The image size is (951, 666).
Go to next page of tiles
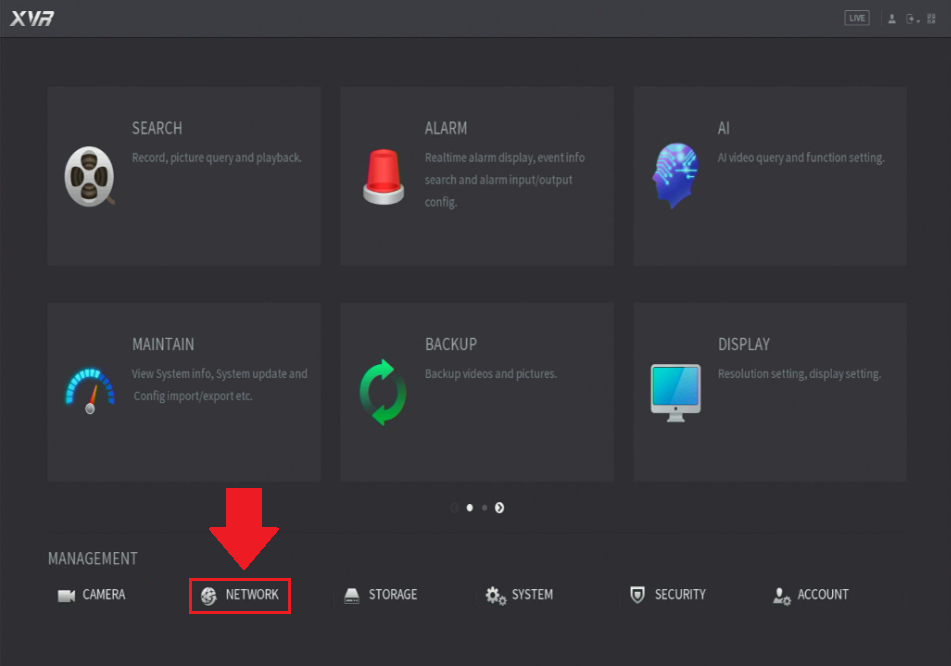pyautogui.click(x=499, y=508)
